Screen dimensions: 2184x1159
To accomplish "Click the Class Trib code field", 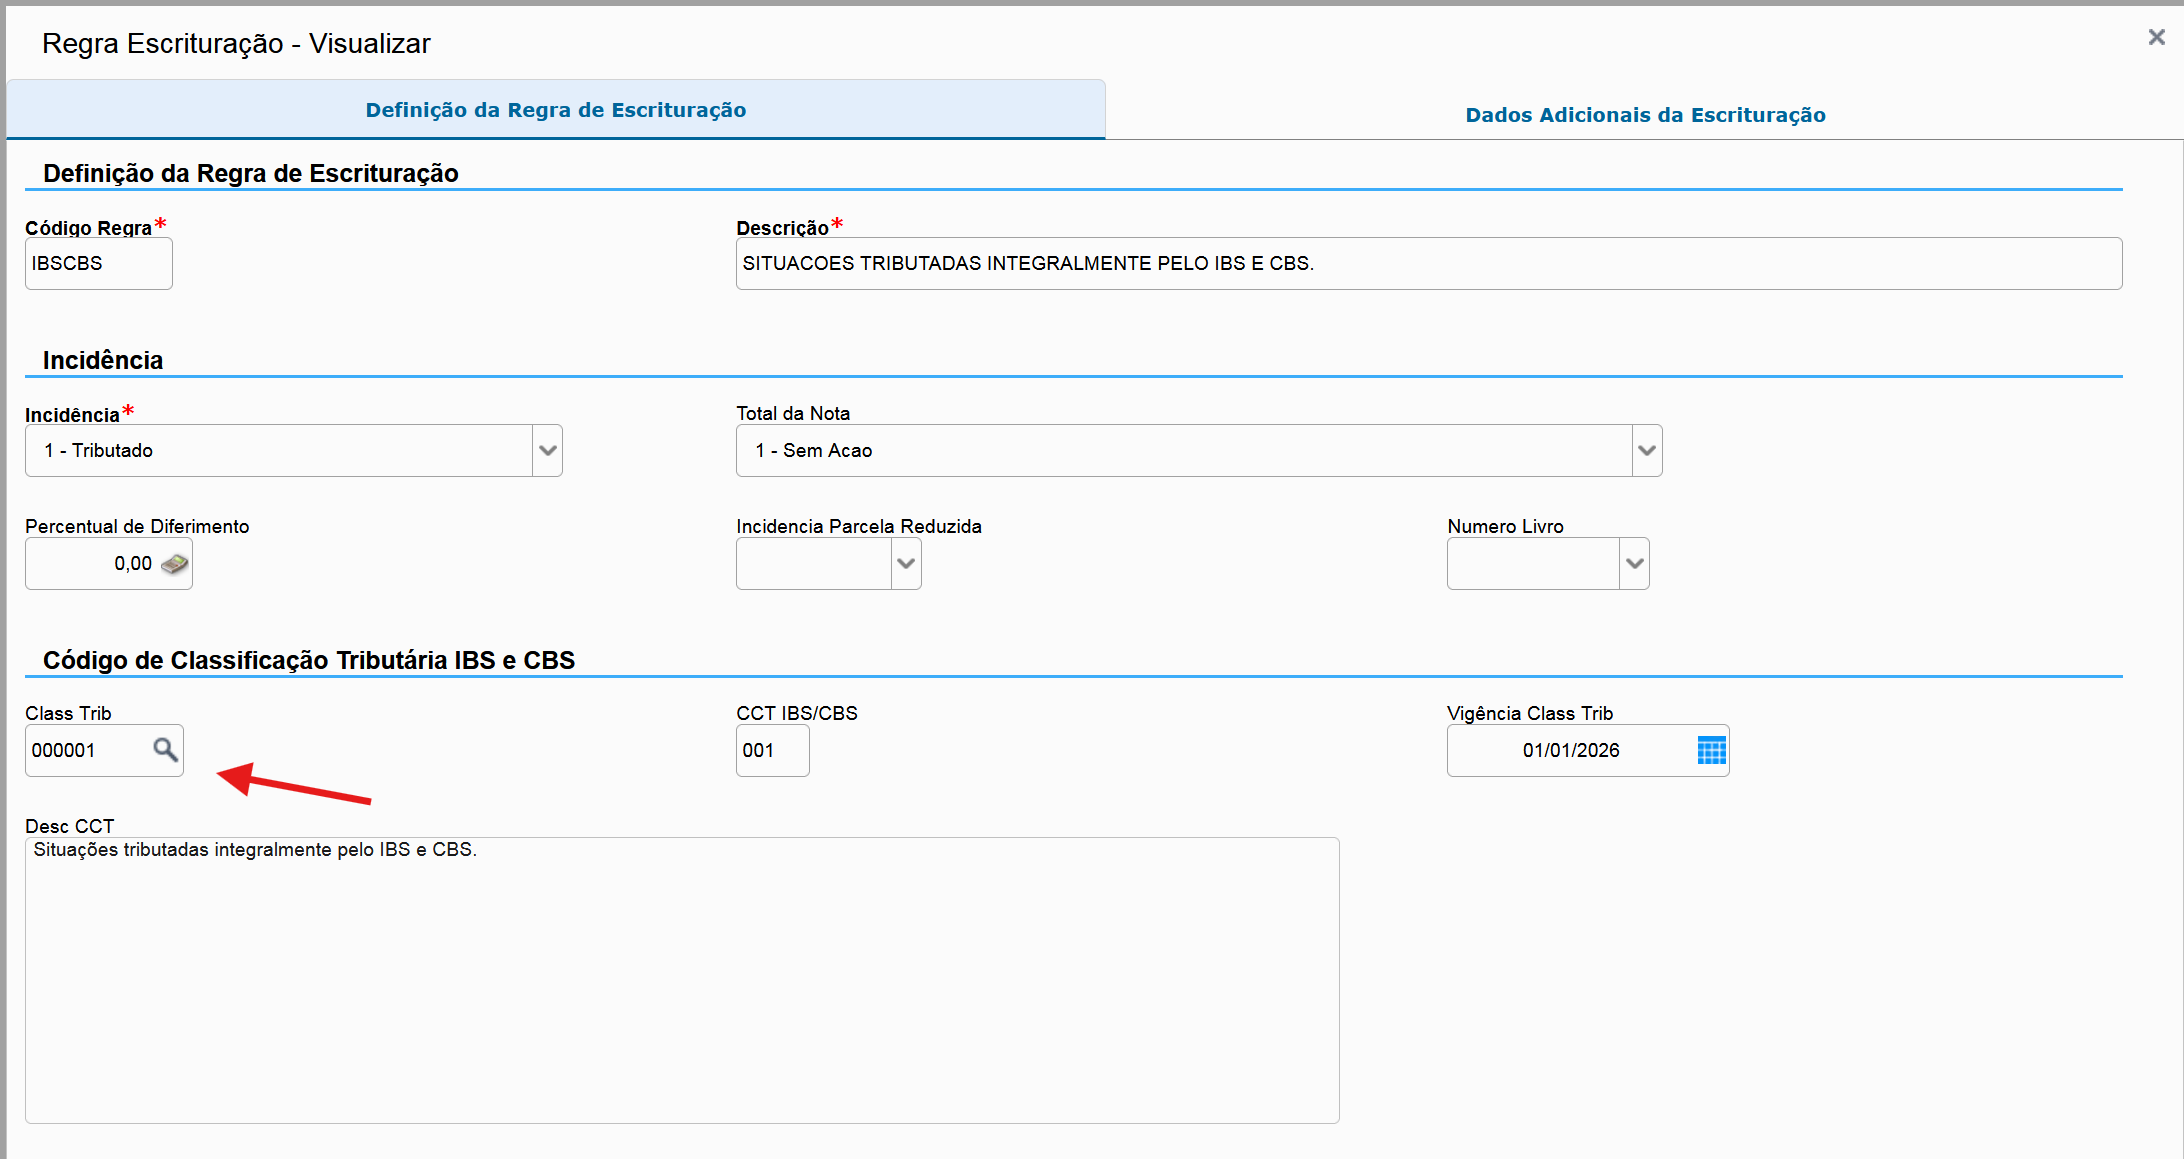I will pos(85,751).
